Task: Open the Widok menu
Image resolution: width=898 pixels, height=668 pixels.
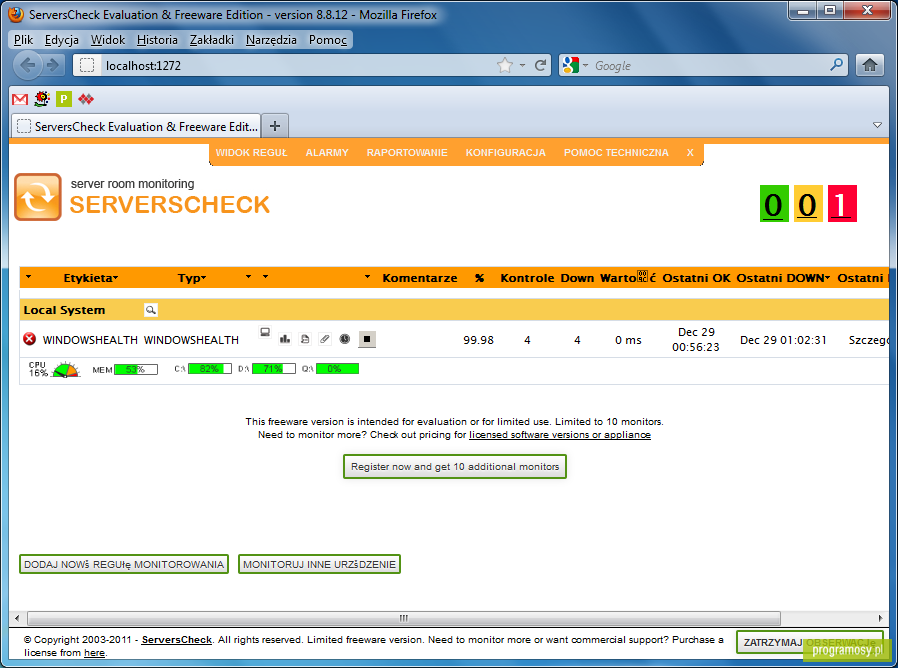Action: pos(108,40)
